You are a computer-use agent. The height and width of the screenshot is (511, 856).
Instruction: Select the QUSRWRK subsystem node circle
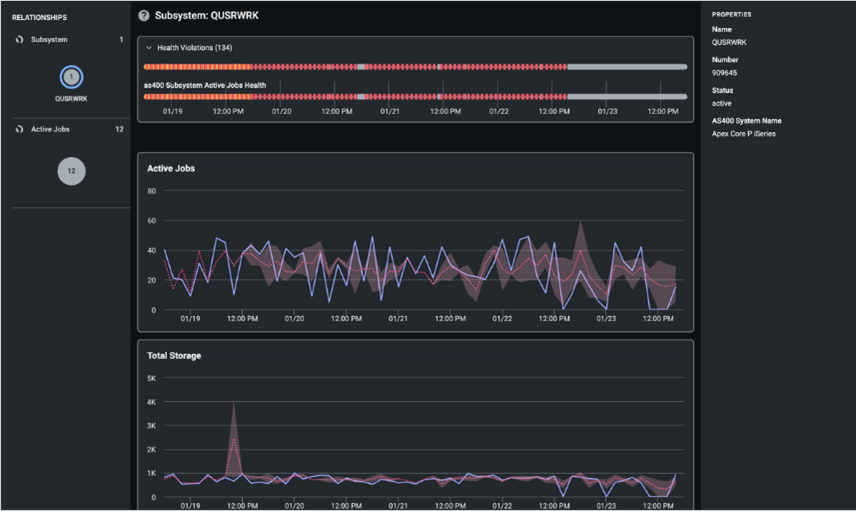[71, 77]
